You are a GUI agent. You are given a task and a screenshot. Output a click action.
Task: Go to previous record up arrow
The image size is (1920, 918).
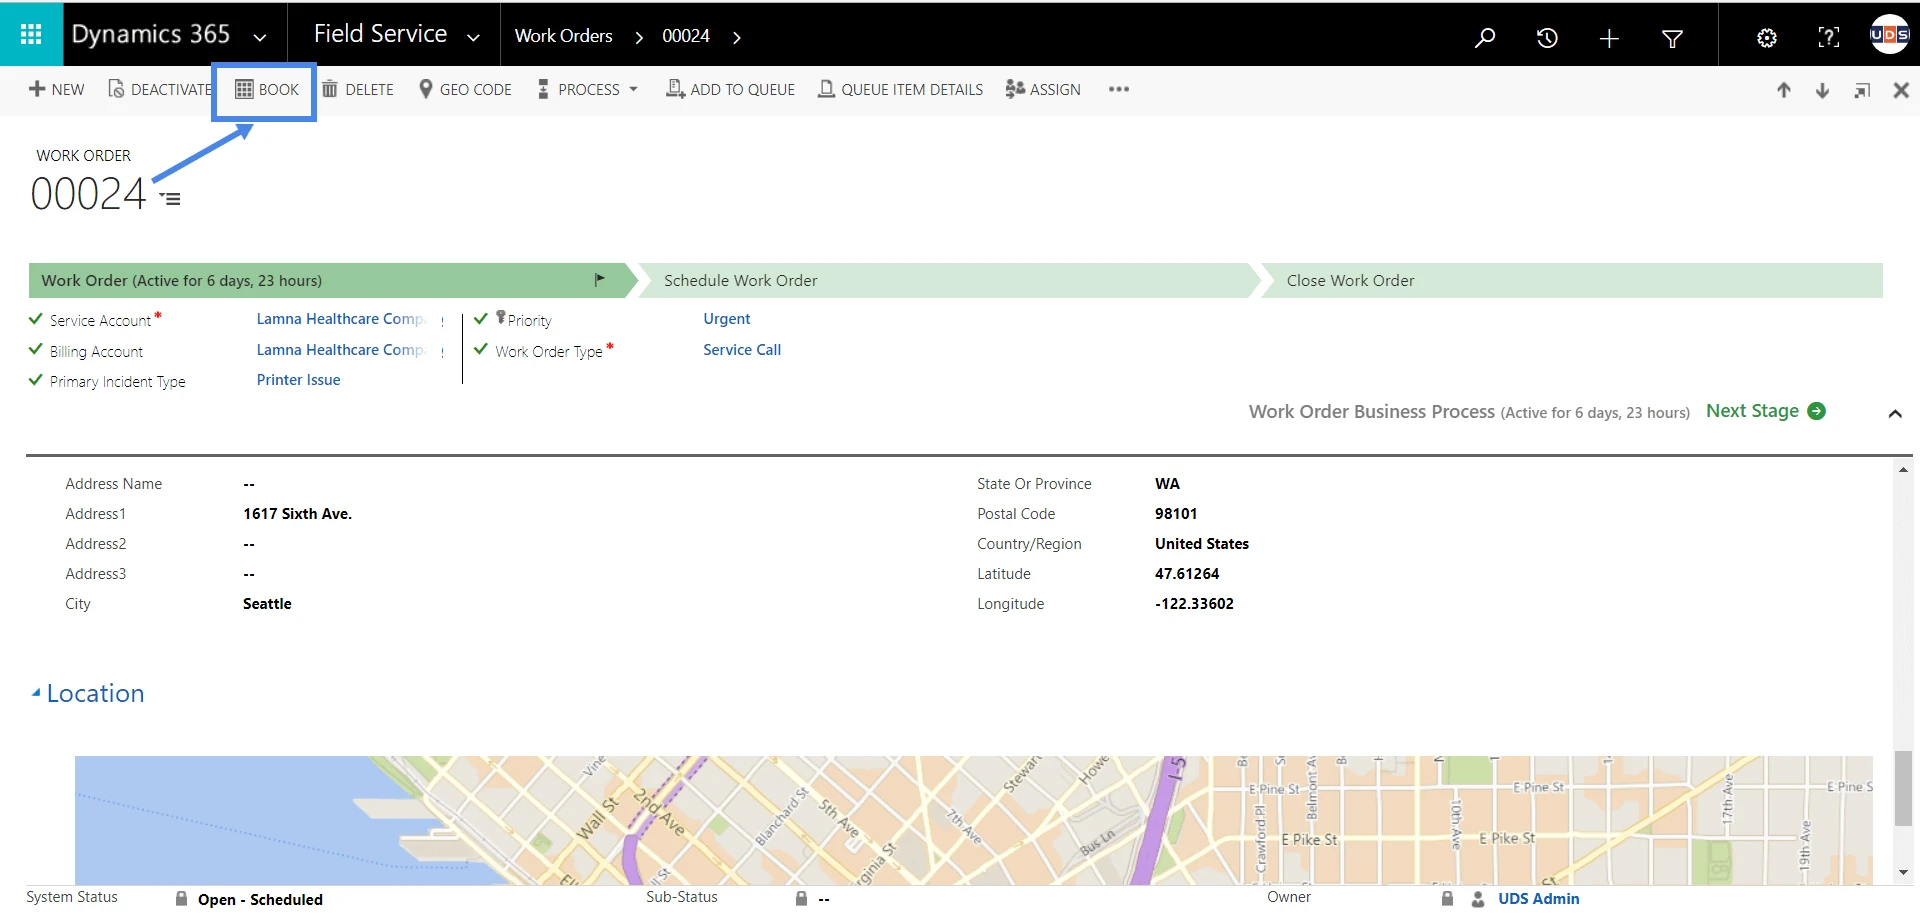tap(1784, 90)
